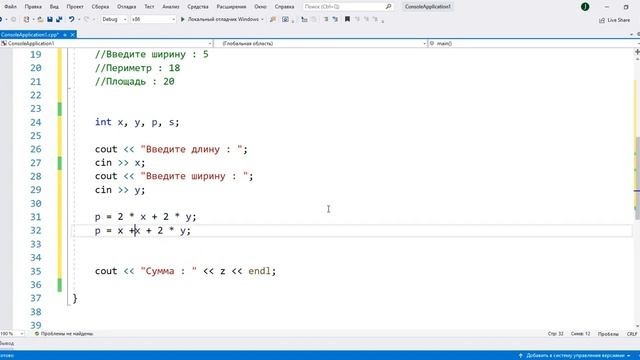Click the editor split plus icon

click(x=637, y=52)
